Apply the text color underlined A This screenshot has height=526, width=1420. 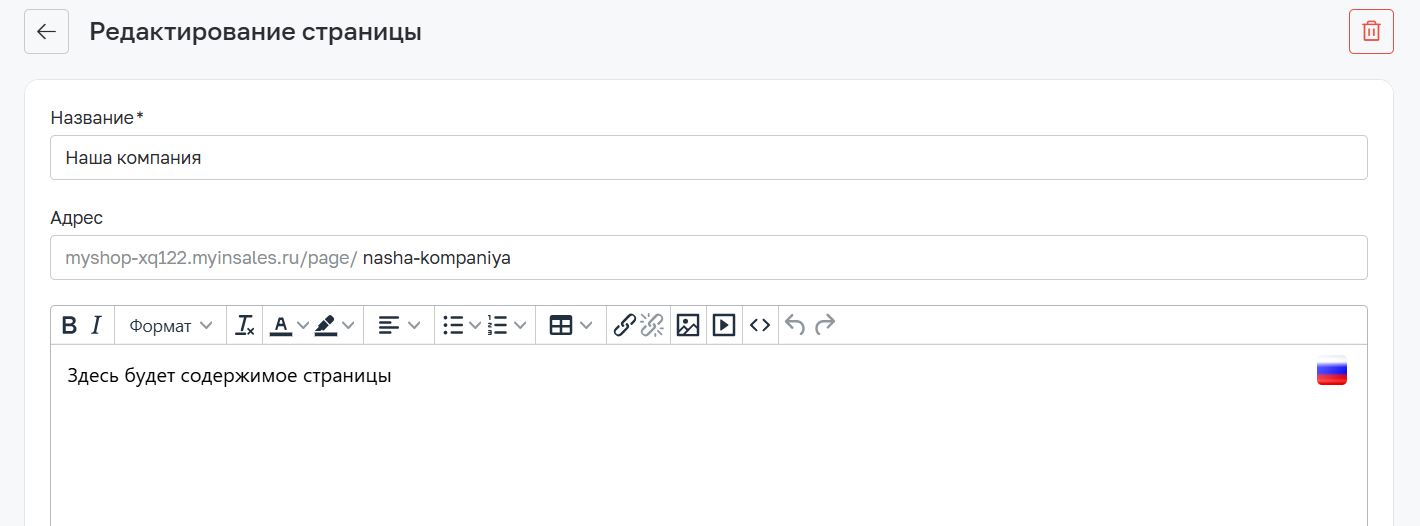(281, 325)
